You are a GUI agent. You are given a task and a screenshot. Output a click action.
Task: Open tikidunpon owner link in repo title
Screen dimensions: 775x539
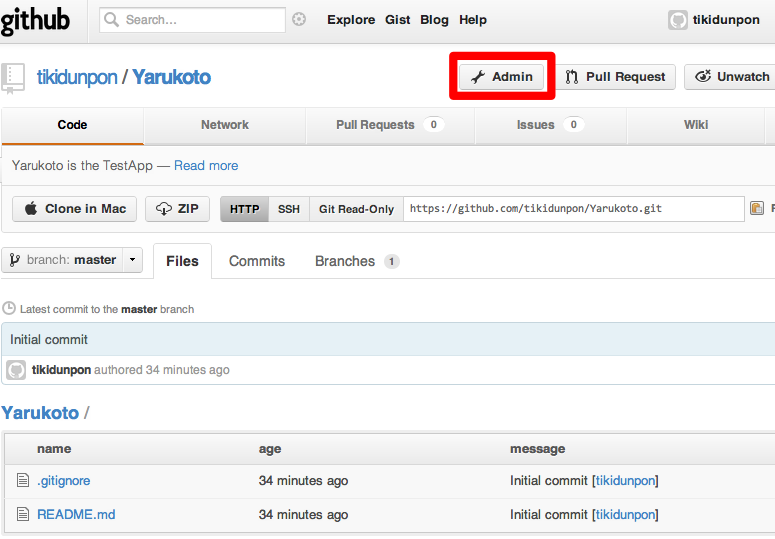click(x=77, y=77)
